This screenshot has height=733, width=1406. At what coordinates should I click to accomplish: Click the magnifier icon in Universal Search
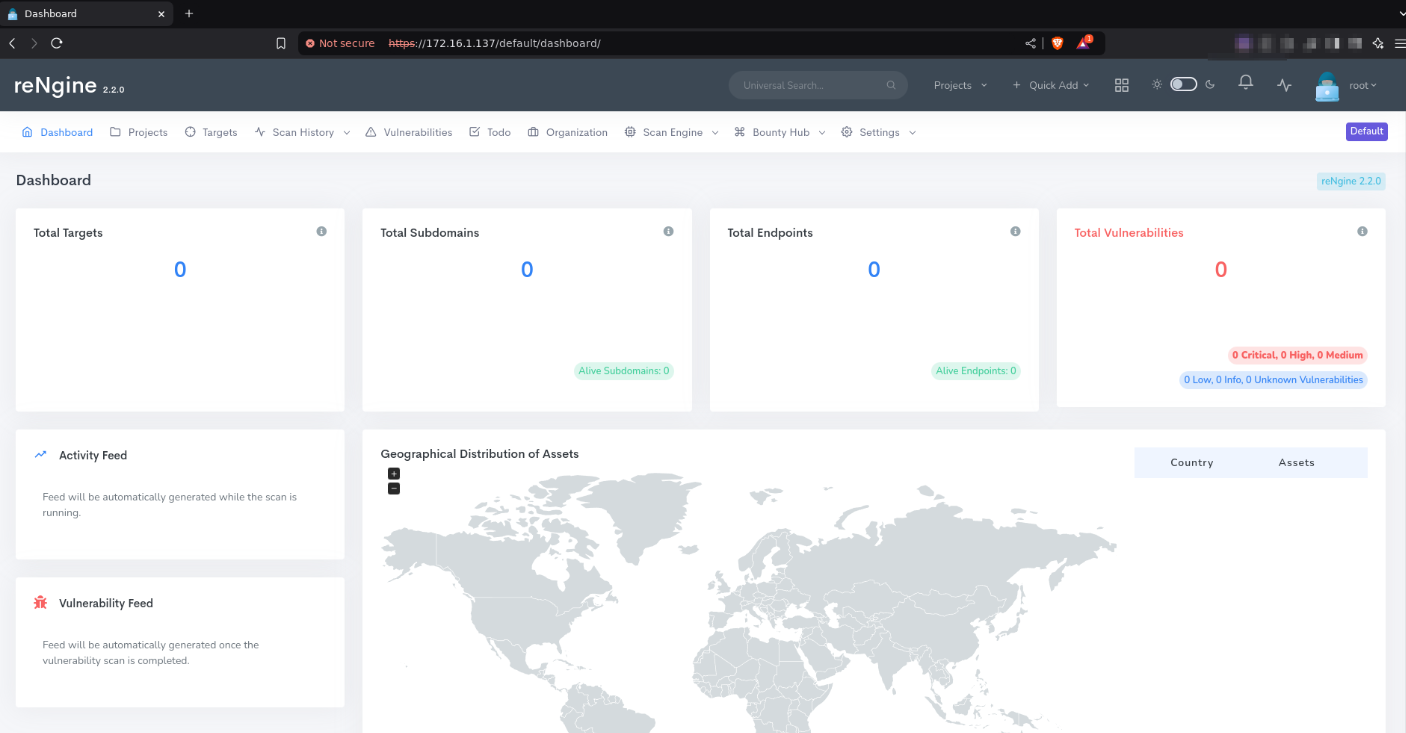(891, 85)
